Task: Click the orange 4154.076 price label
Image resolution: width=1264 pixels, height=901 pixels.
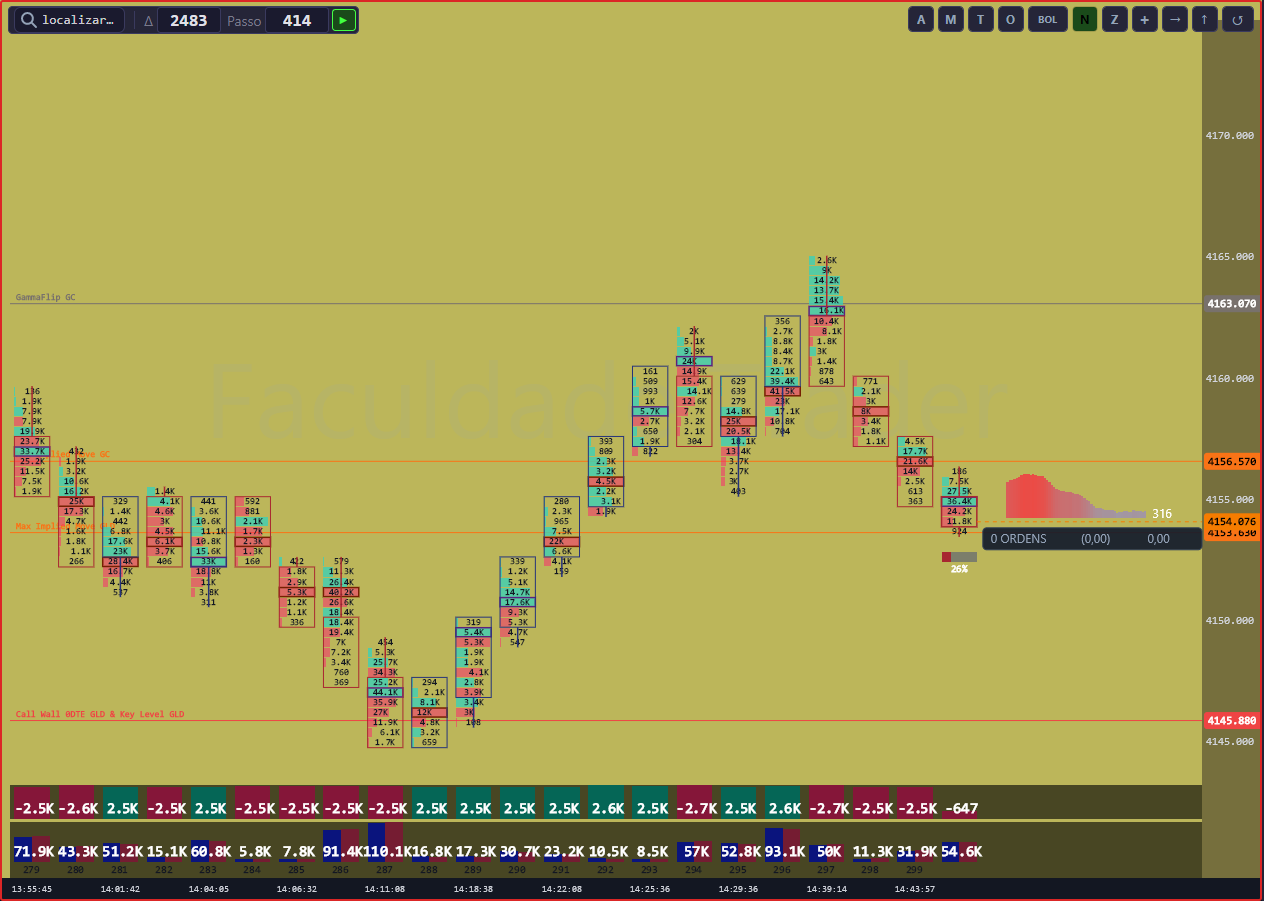Action: 1231,521
